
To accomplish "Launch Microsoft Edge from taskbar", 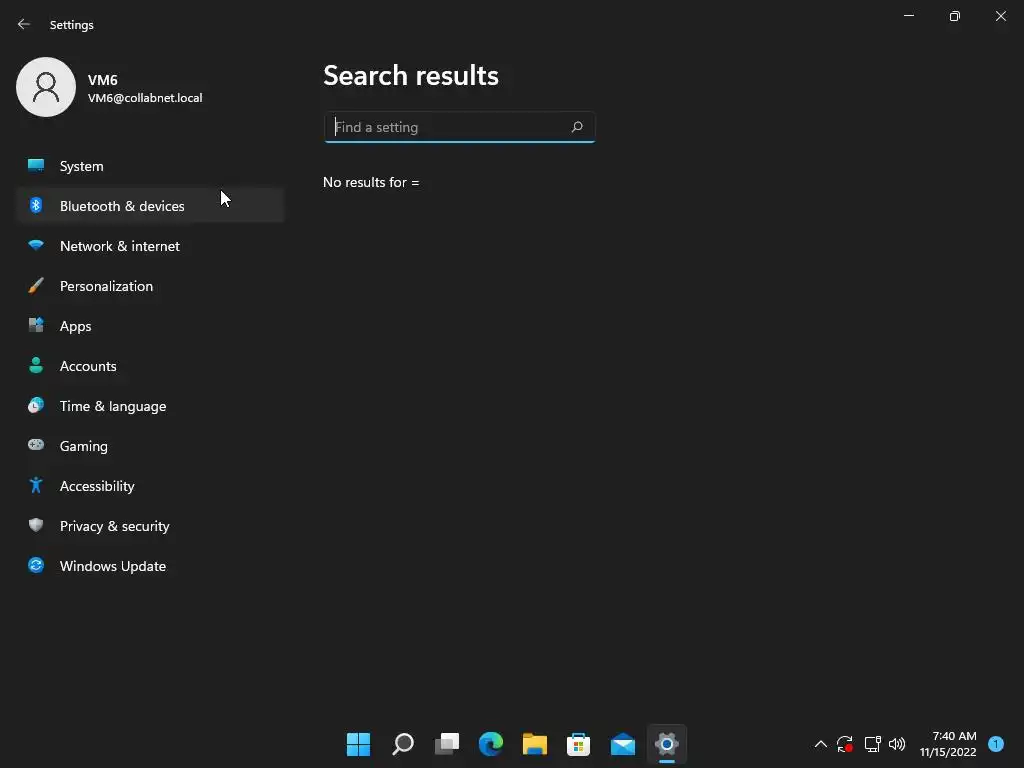I will [490, 744].
